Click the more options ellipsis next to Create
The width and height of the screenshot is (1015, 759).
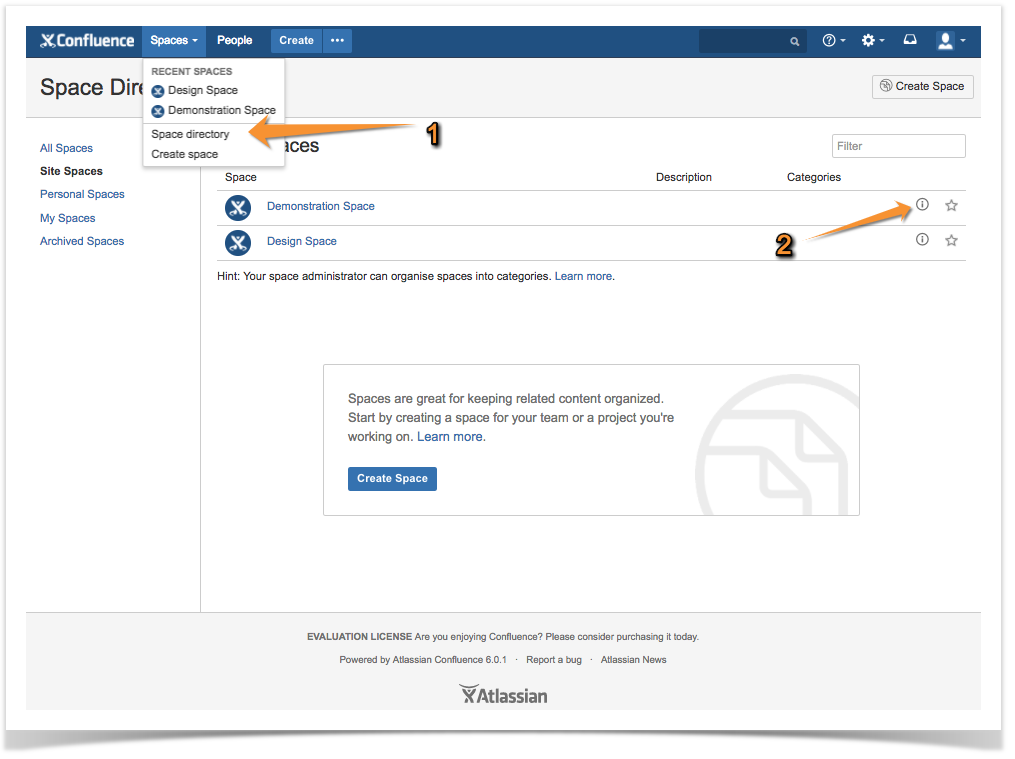(x=337, y=41)
